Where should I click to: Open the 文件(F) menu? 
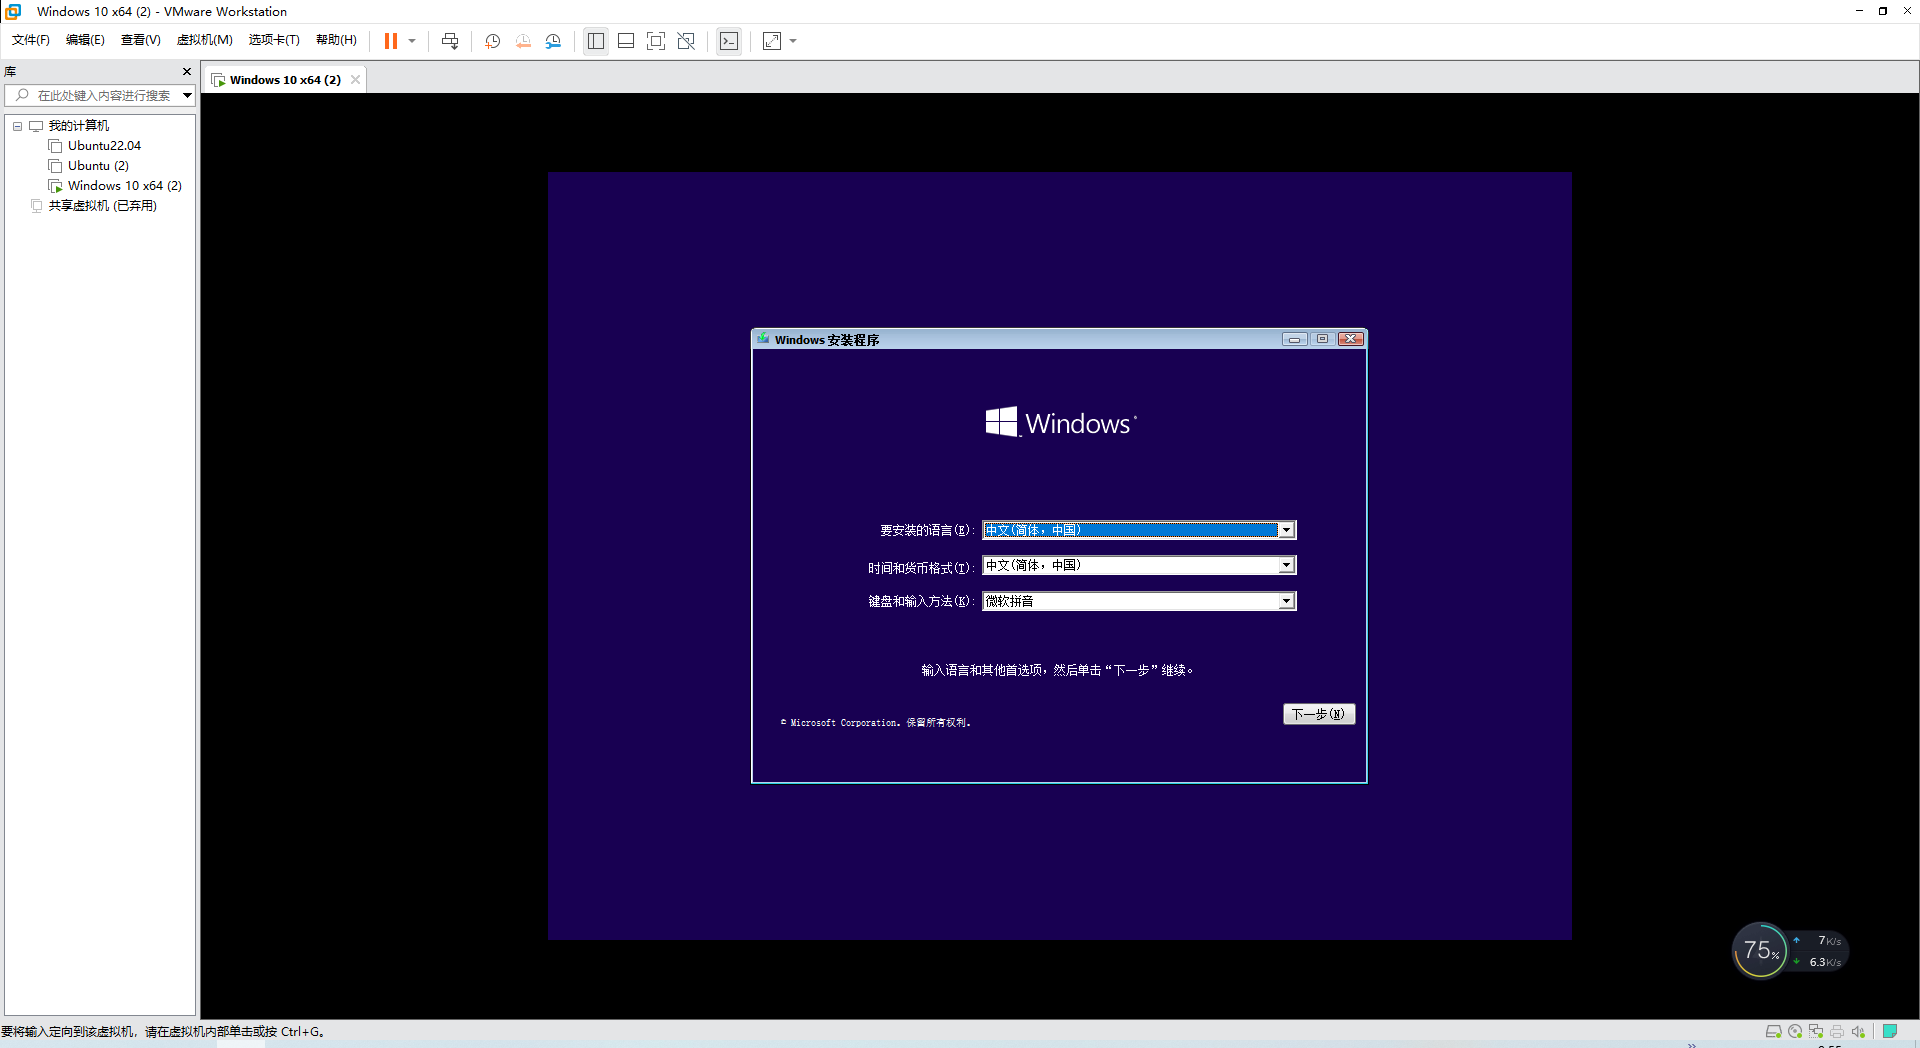click(31, 40)
